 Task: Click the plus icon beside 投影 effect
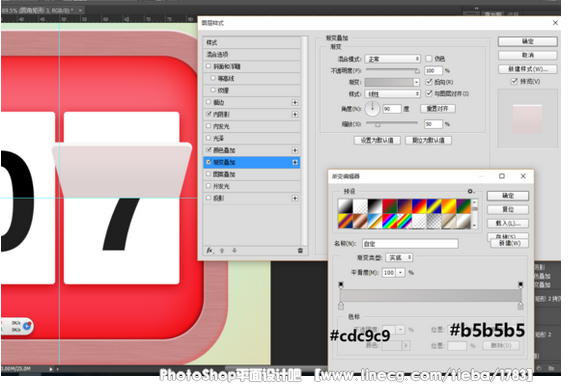(295, 198)
